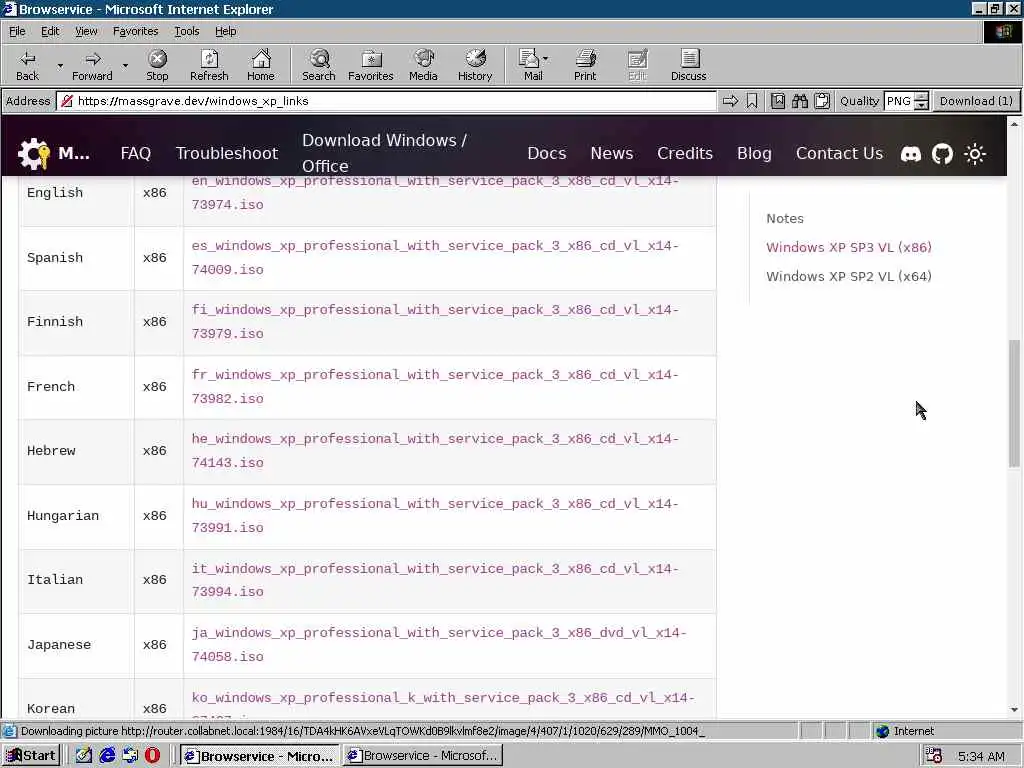Viewport: 1024px width, 768px height.
Task: Open the Blog navigation link
Action: tap(754, 153)
